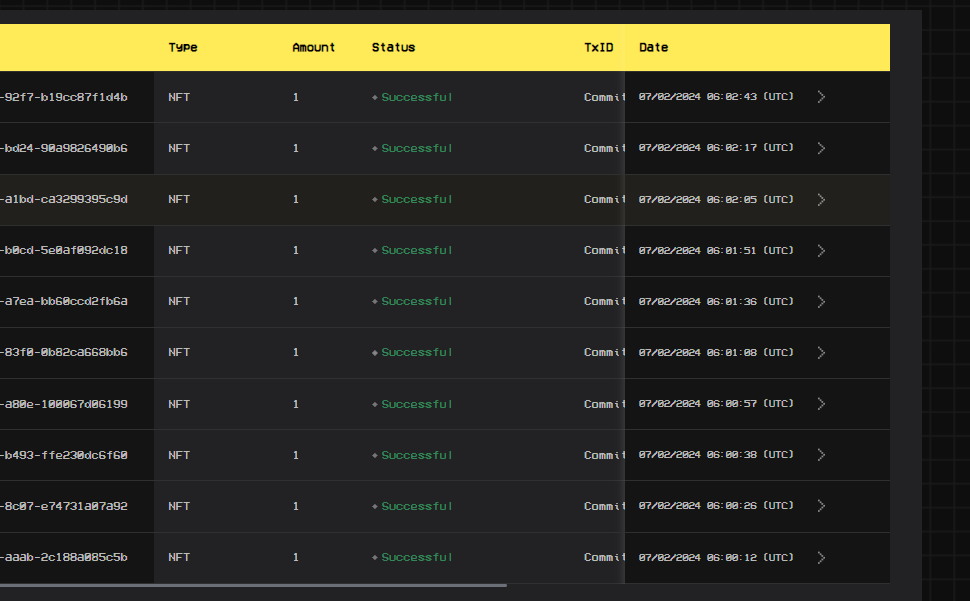
Task: Select ID ending -83f0-0b82ca668bb6
Action: [x=64, y=352]
